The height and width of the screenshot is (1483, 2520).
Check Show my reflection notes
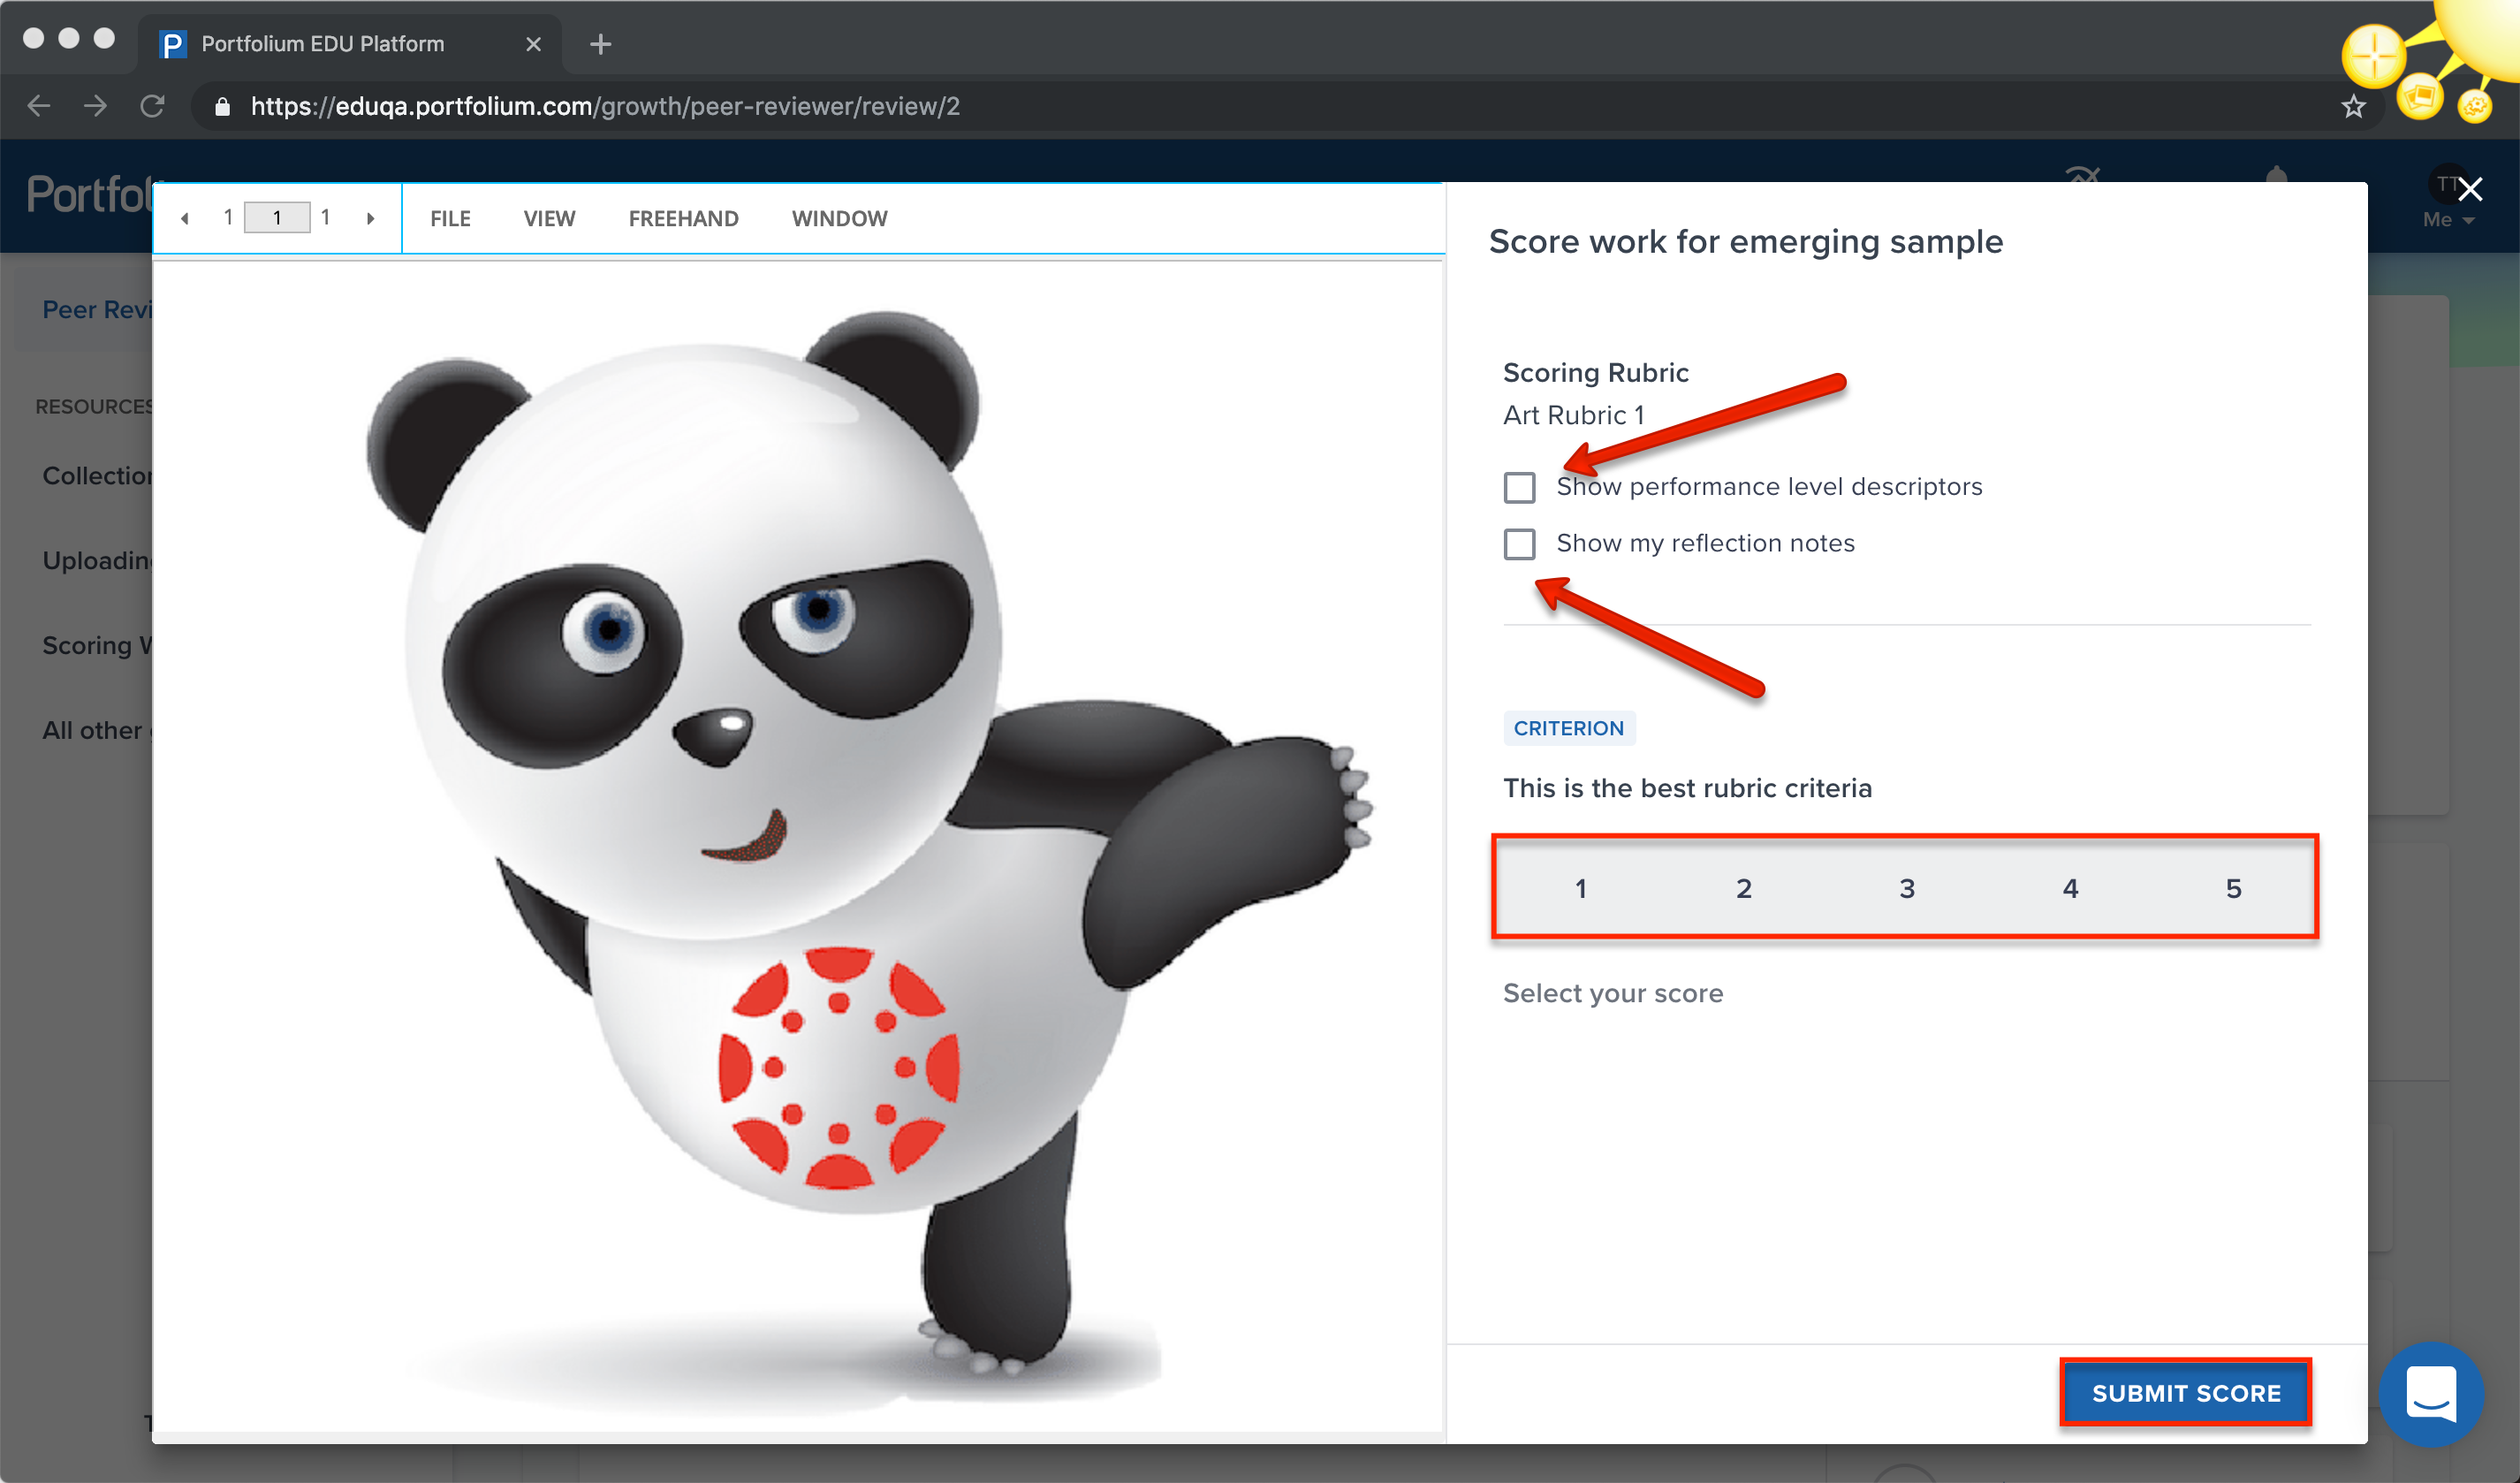[1519, 544]
